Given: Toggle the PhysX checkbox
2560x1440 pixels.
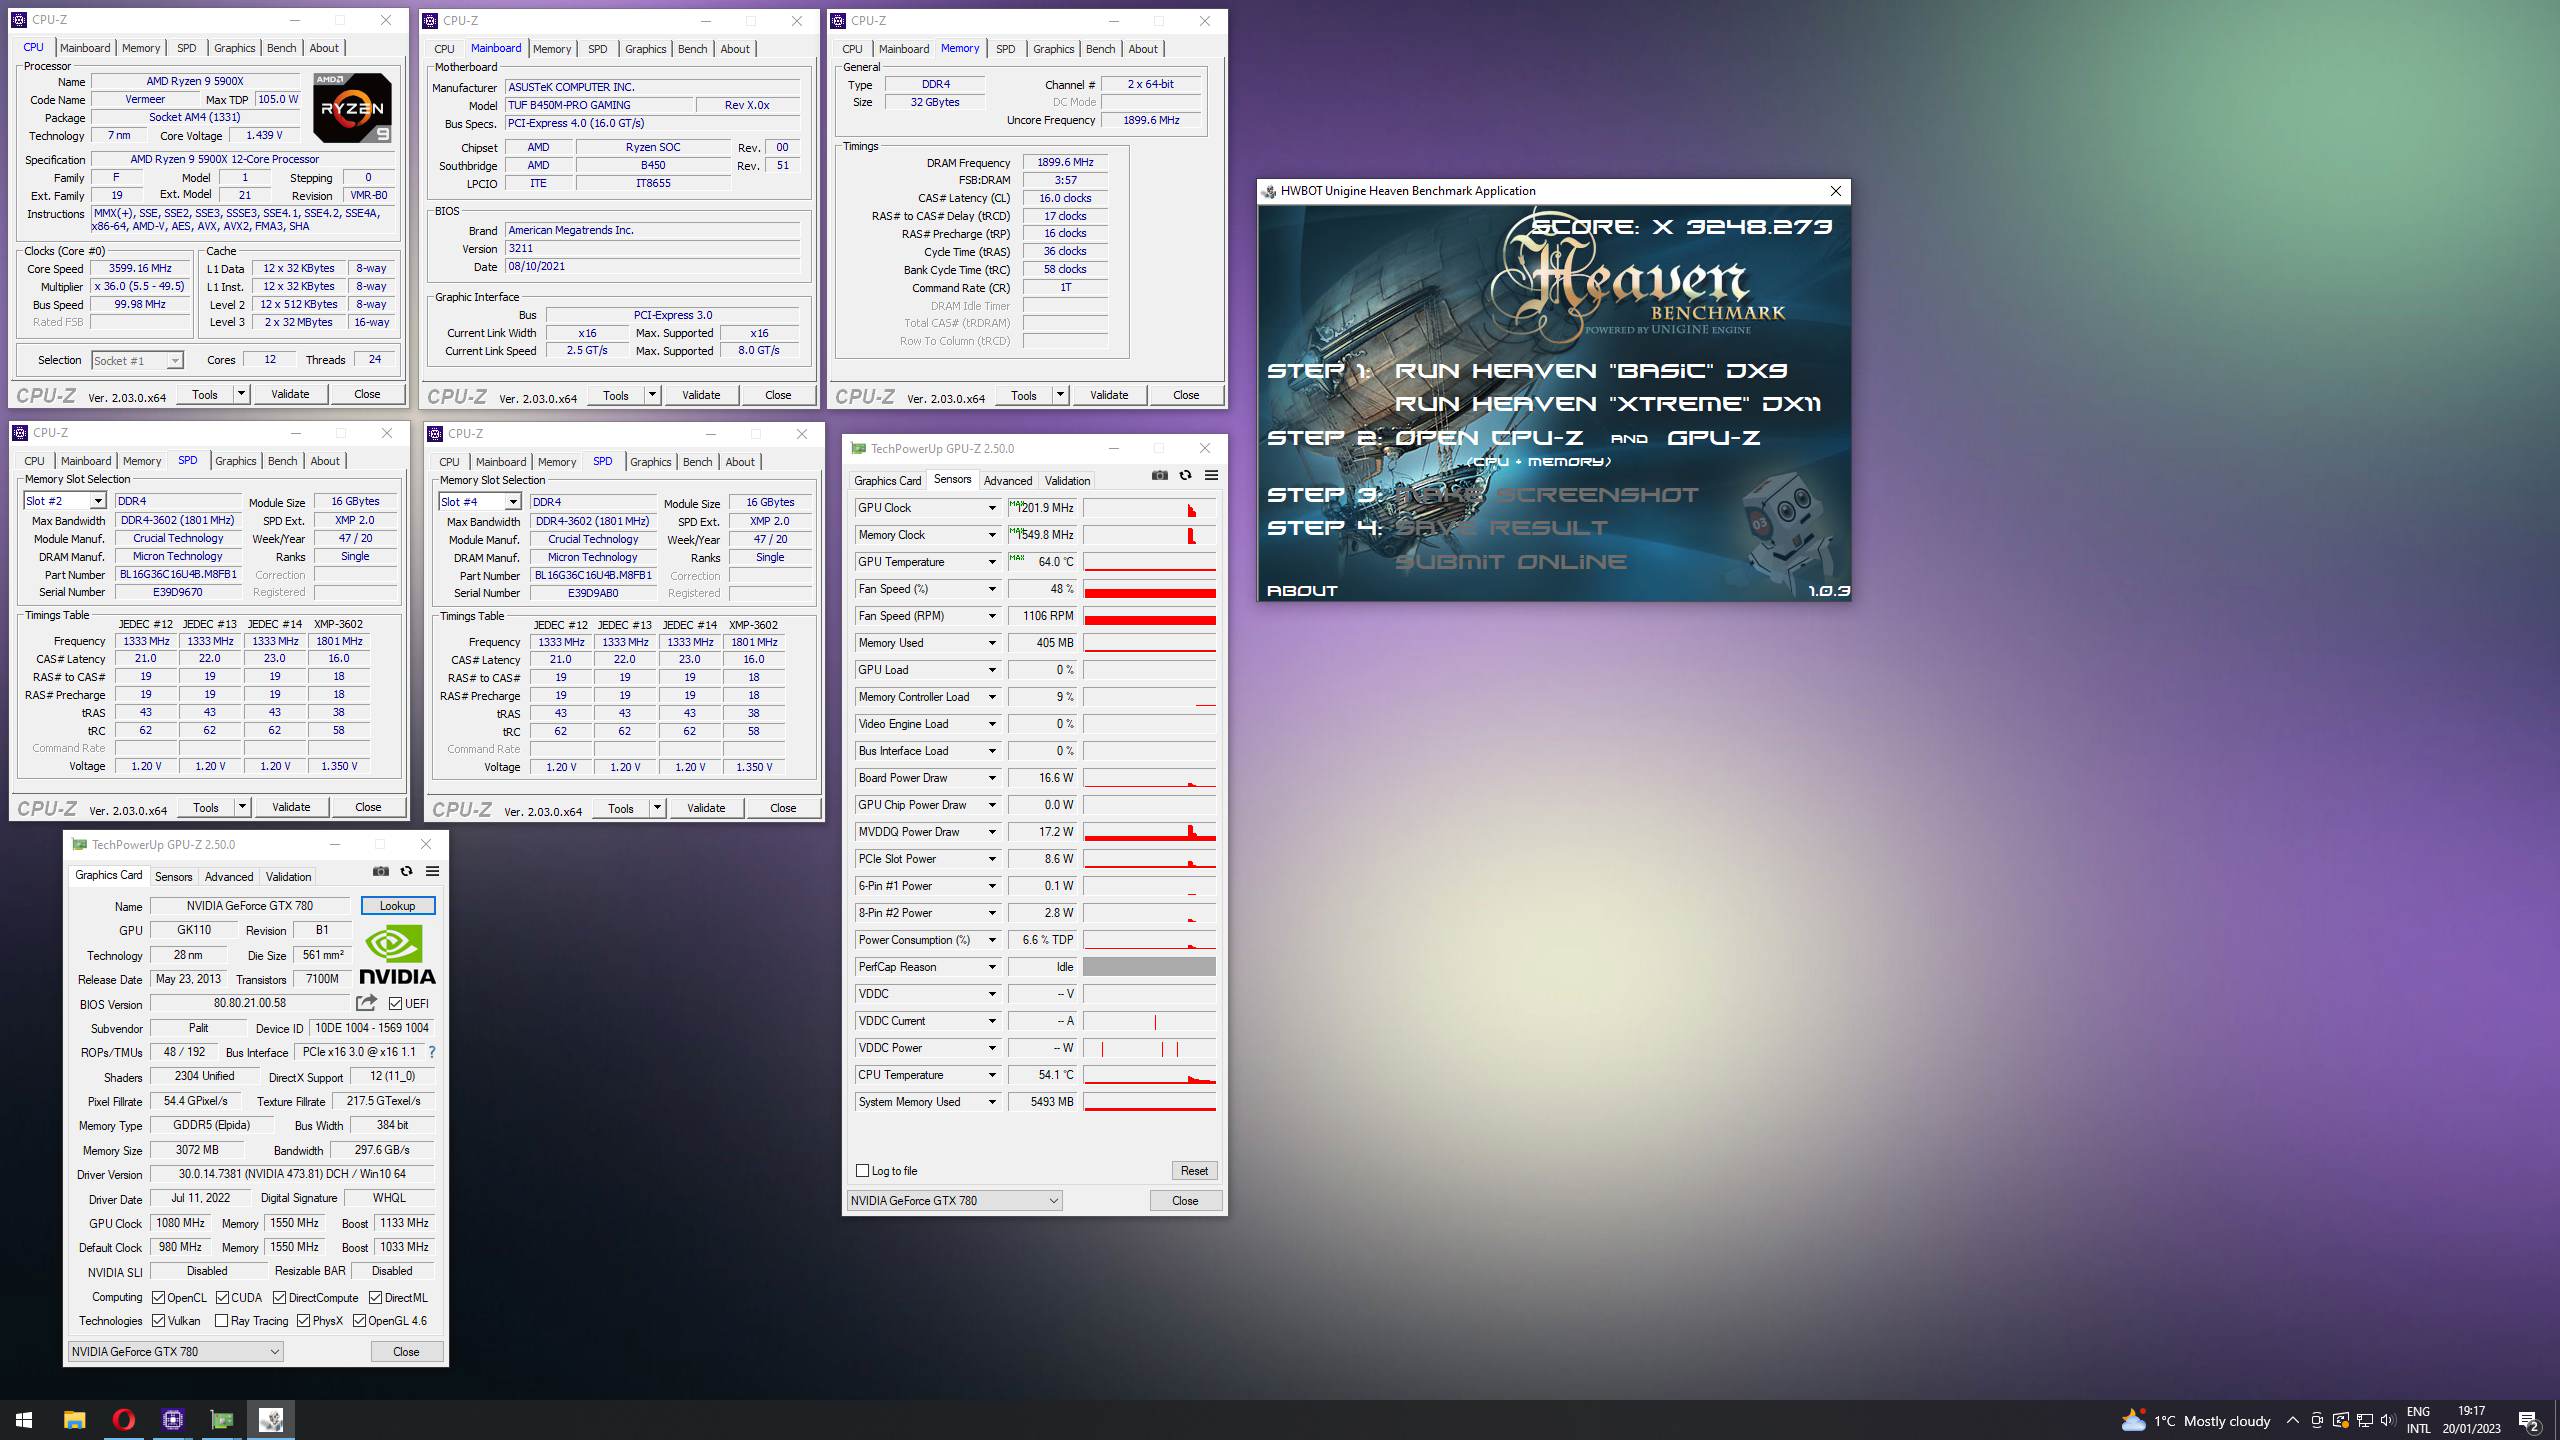Looking at the screenshot, I should pos(303,1321).
